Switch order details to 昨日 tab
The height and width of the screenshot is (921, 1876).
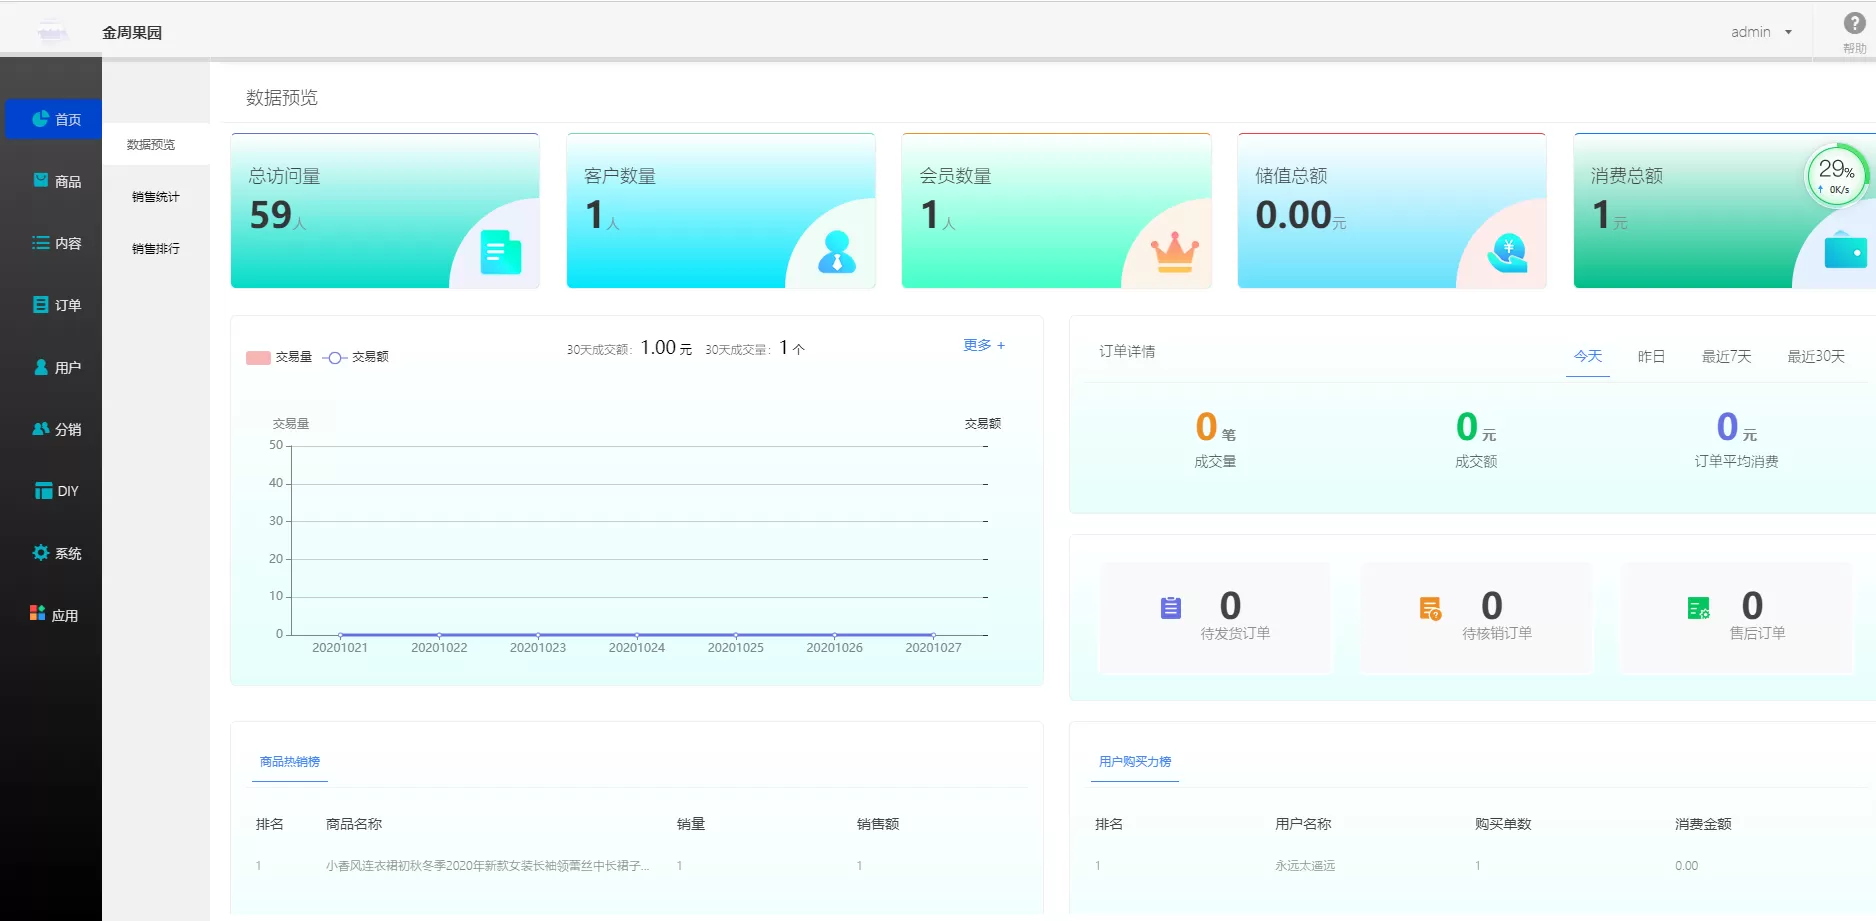pos(1651,356)
